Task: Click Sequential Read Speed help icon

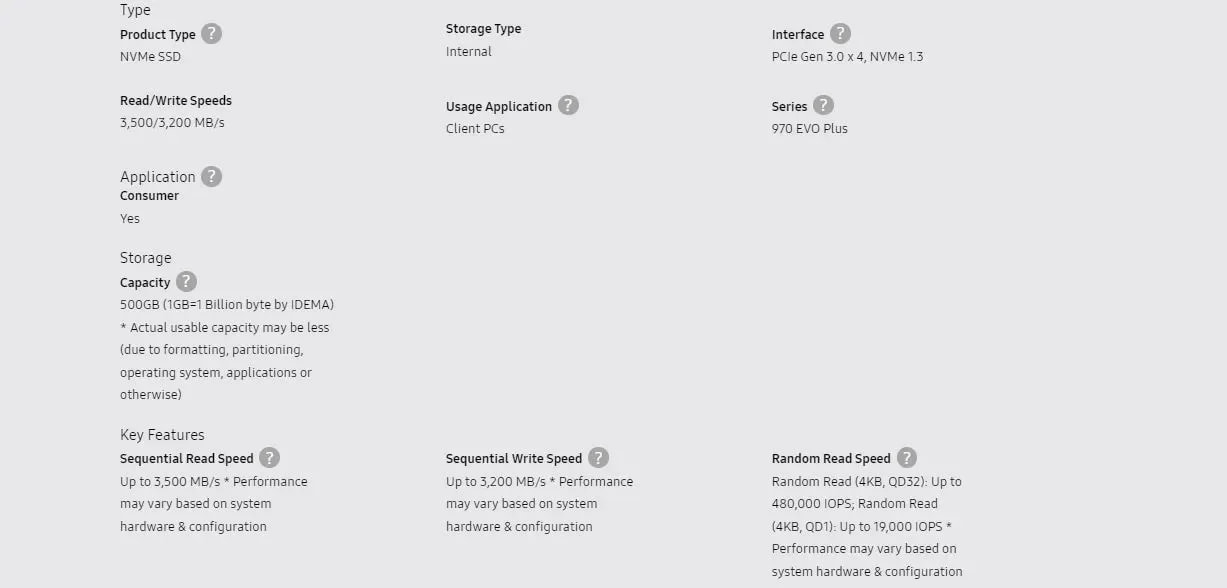Action: (x=269, y=458)
